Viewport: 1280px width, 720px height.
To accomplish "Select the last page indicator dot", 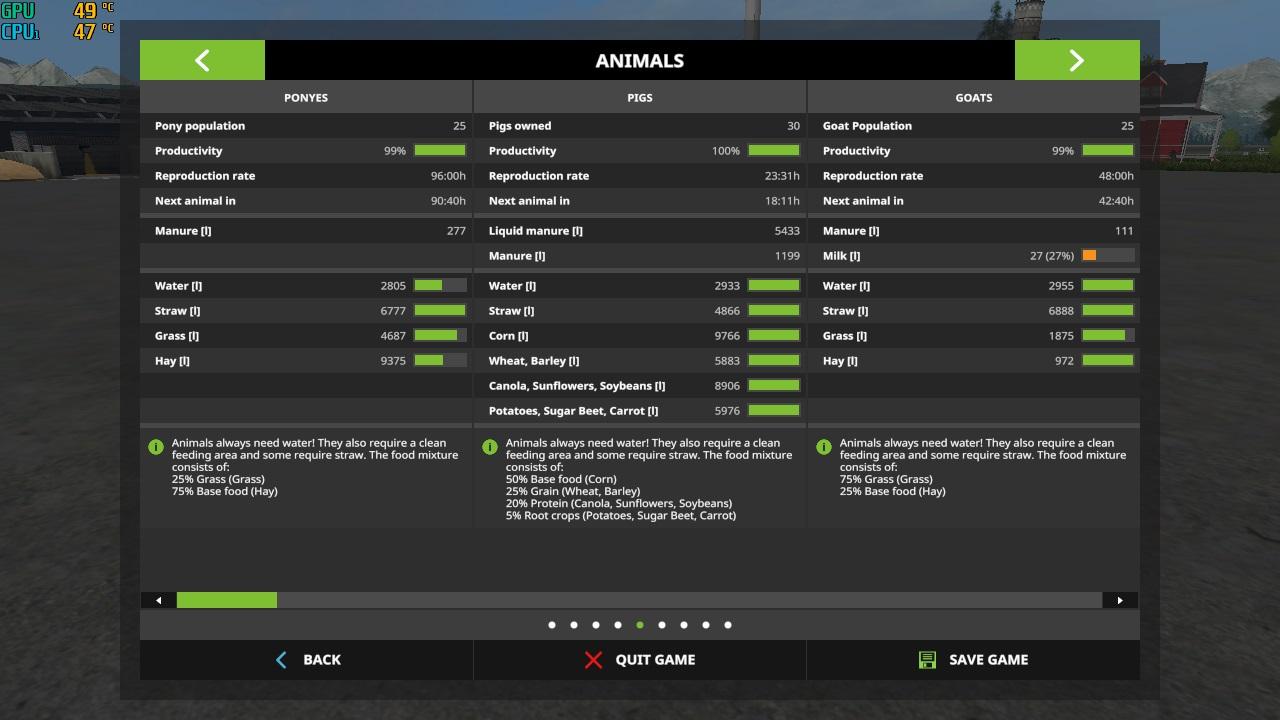I will [x=728, y=625].
